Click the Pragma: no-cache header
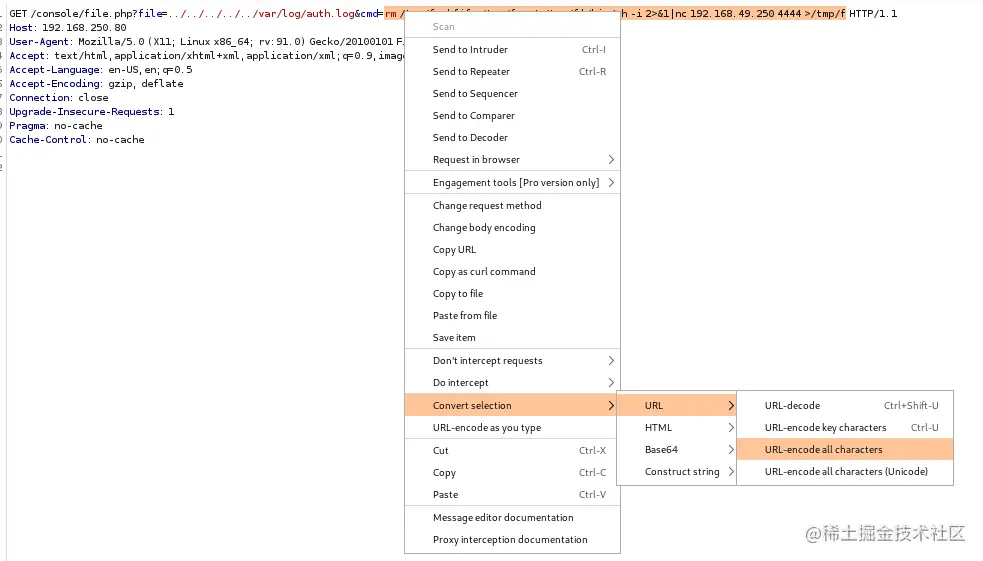Viewport: 983px width, 561px height. pyautogui.click(x=55, y=125)
